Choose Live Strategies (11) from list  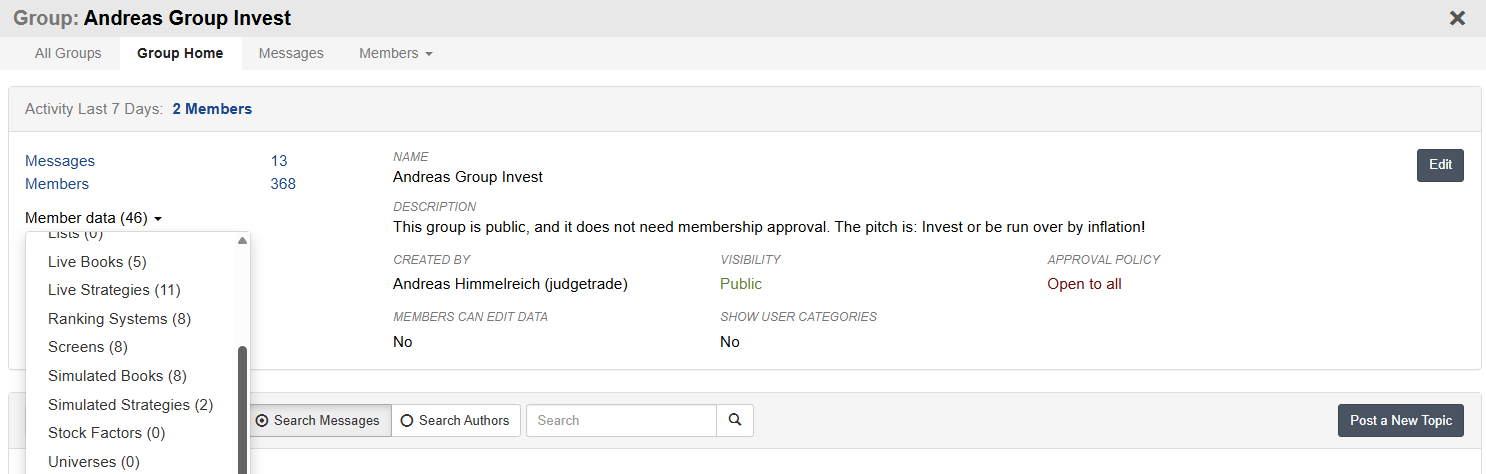[114, 290]
